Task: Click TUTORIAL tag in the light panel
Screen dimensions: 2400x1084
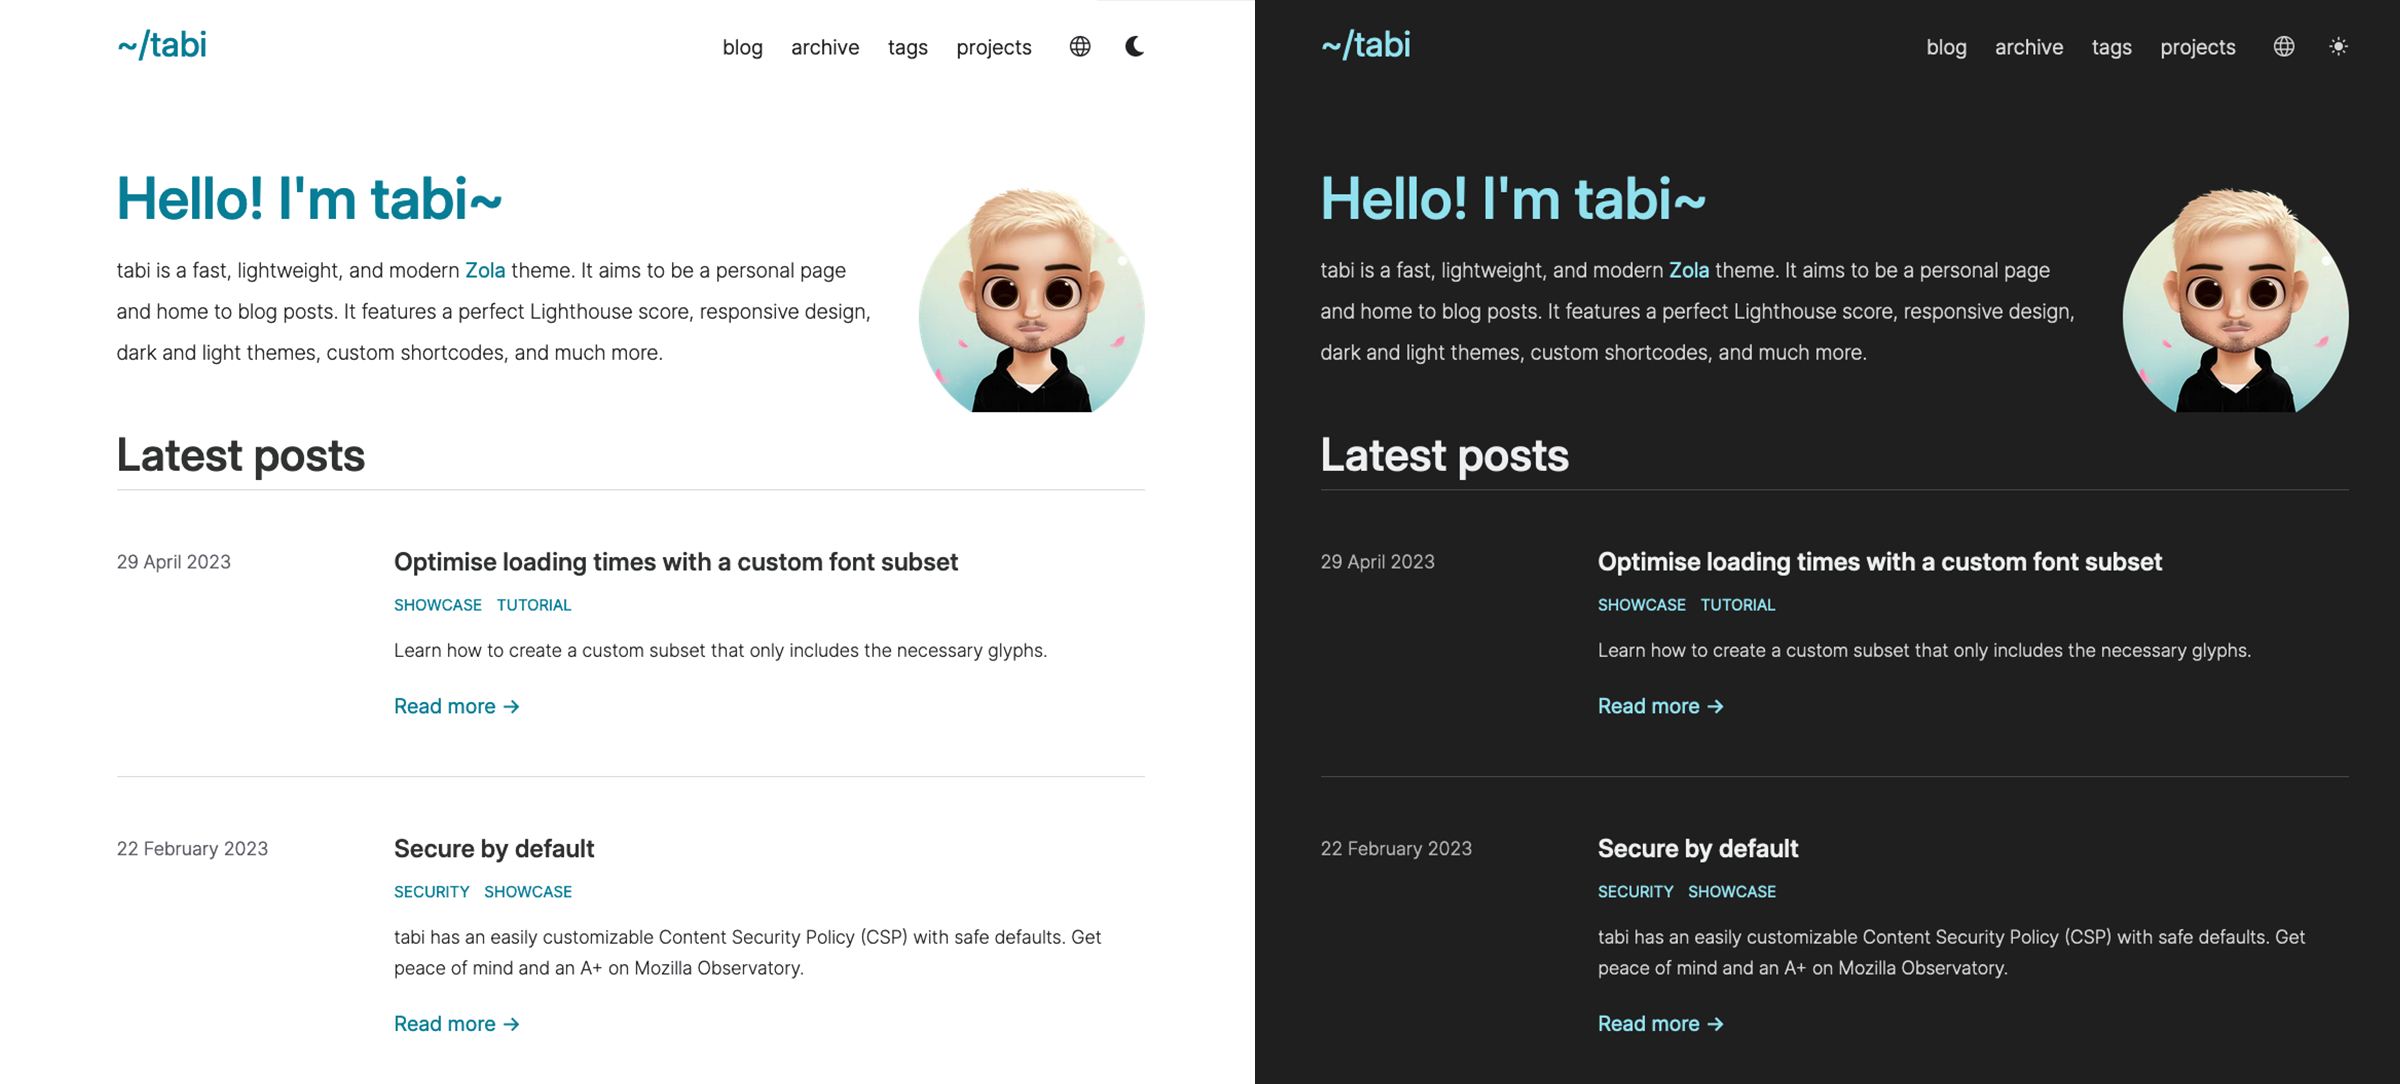Action: click(534, 605)
